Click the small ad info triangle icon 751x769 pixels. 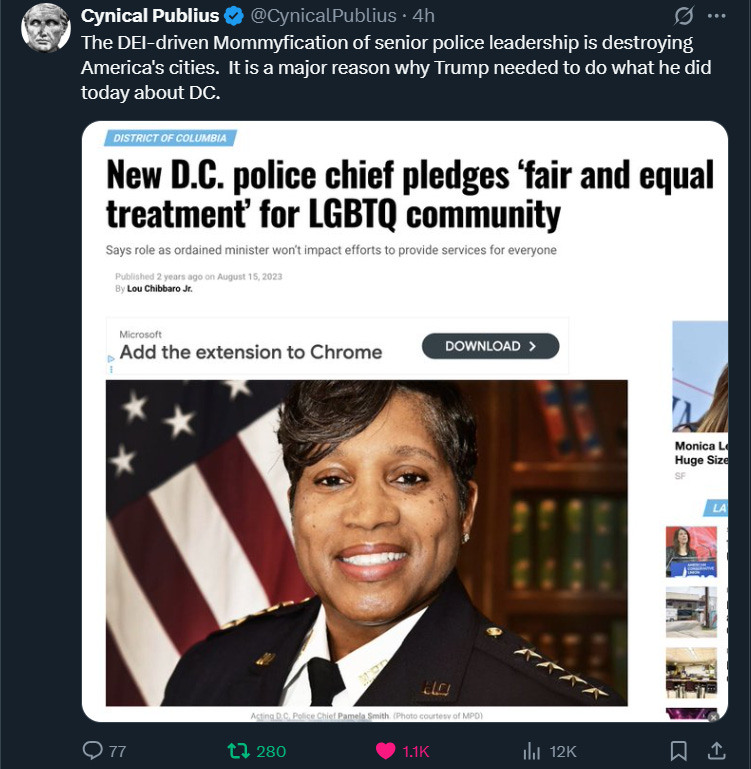point(111,359)
